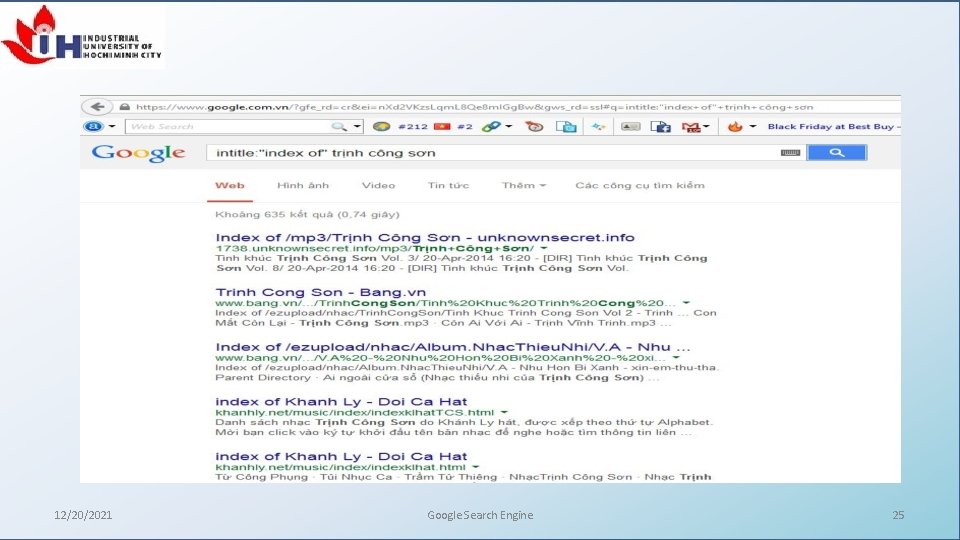Click the Gmail toolbar icon
960x540 pixels.
[x=691, y=127]
